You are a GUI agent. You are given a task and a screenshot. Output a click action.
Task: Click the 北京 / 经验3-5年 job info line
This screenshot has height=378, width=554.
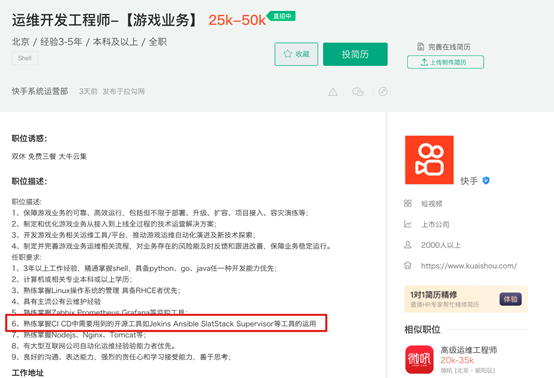(x=89, y=42)
